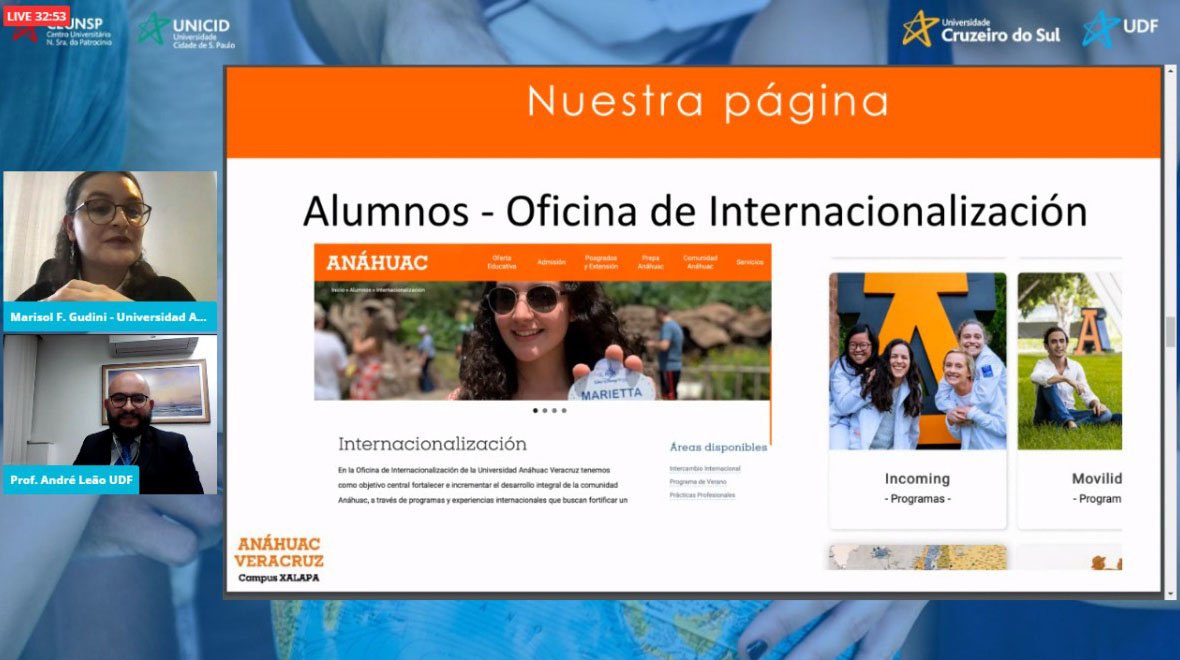The height and width of the screenshot is (660, 1180).
Task: Click the UDF star logo
Action: 1121,29
